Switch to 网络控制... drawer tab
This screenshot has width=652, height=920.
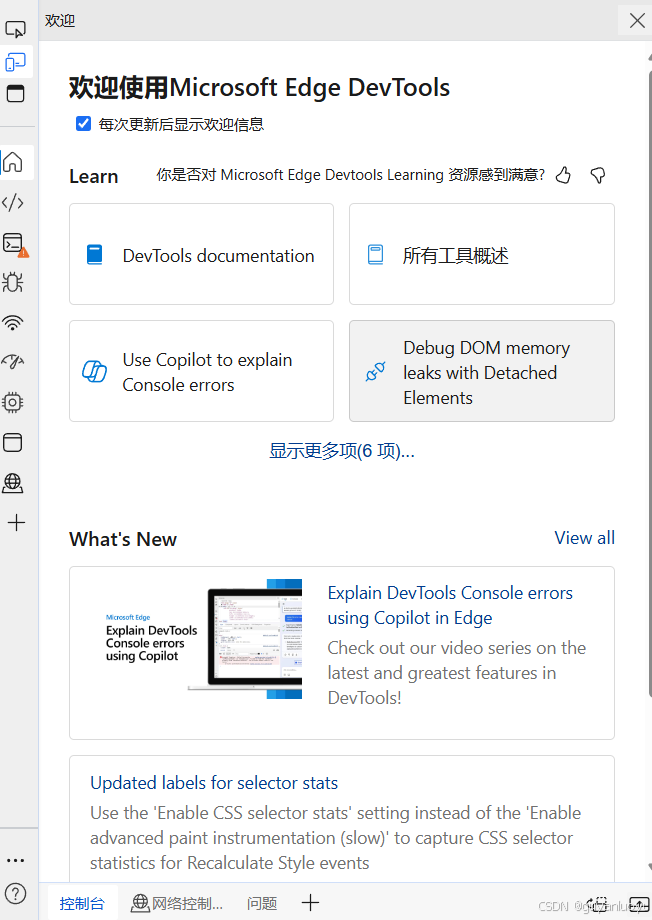pyautogui.click(x=177, y=903)
